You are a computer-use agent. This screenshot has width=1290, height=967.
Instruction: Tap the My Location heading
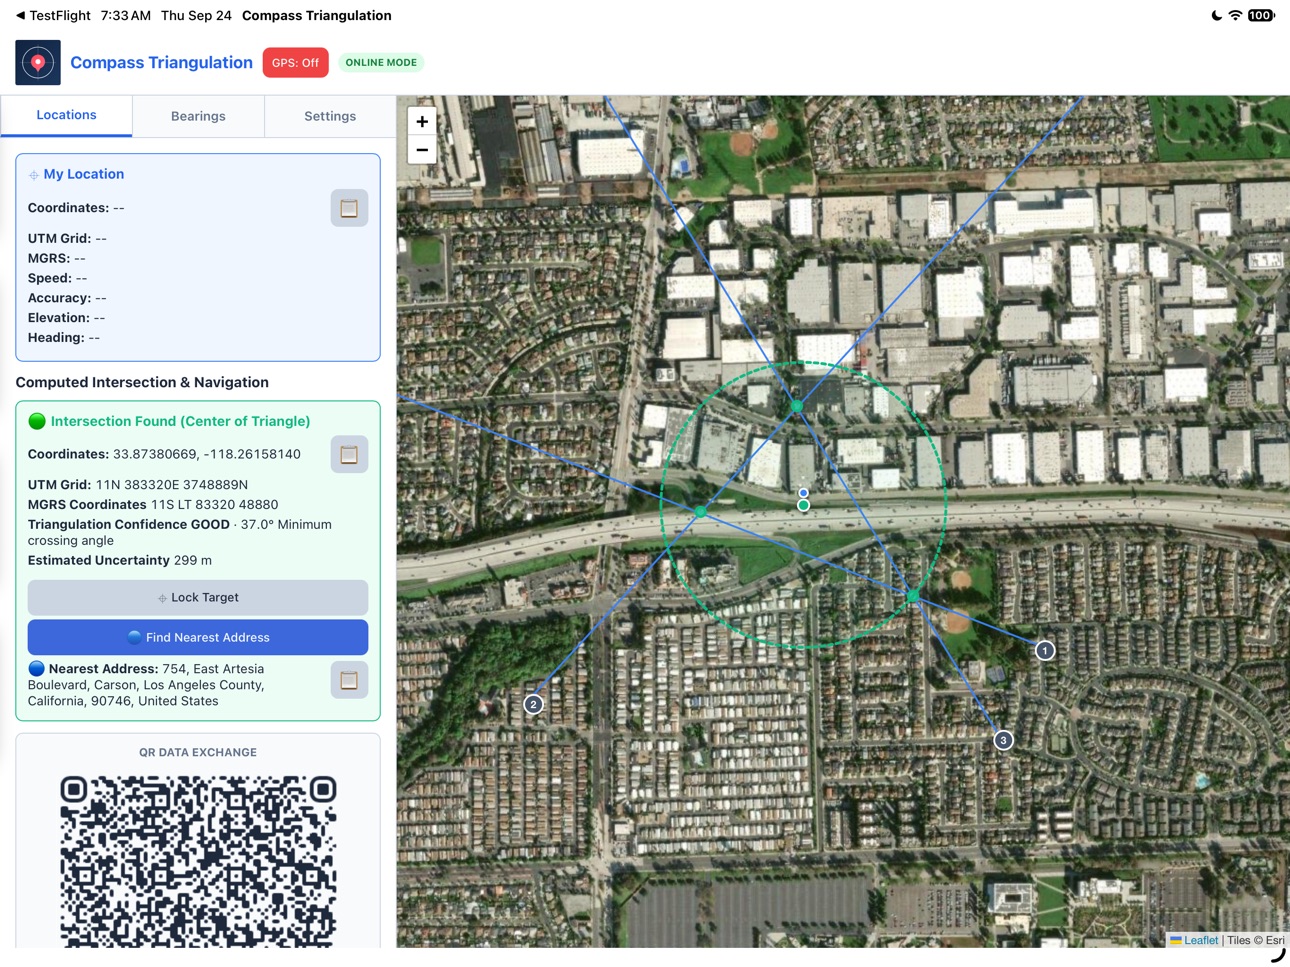pos(84,174)
